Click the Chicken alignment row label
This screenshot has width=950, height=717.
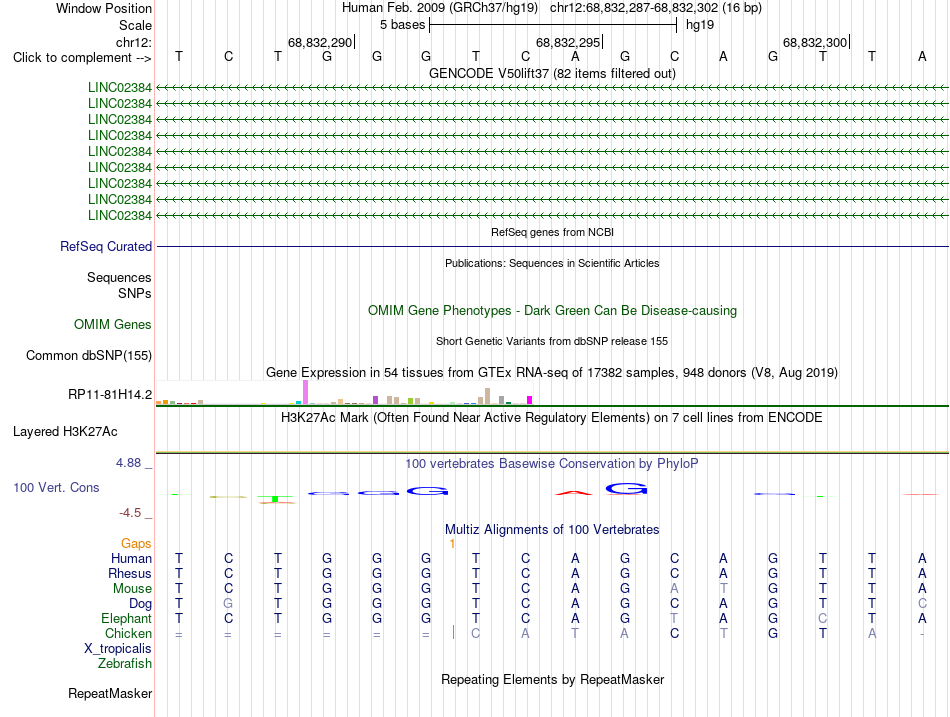(x=128, y=633)
